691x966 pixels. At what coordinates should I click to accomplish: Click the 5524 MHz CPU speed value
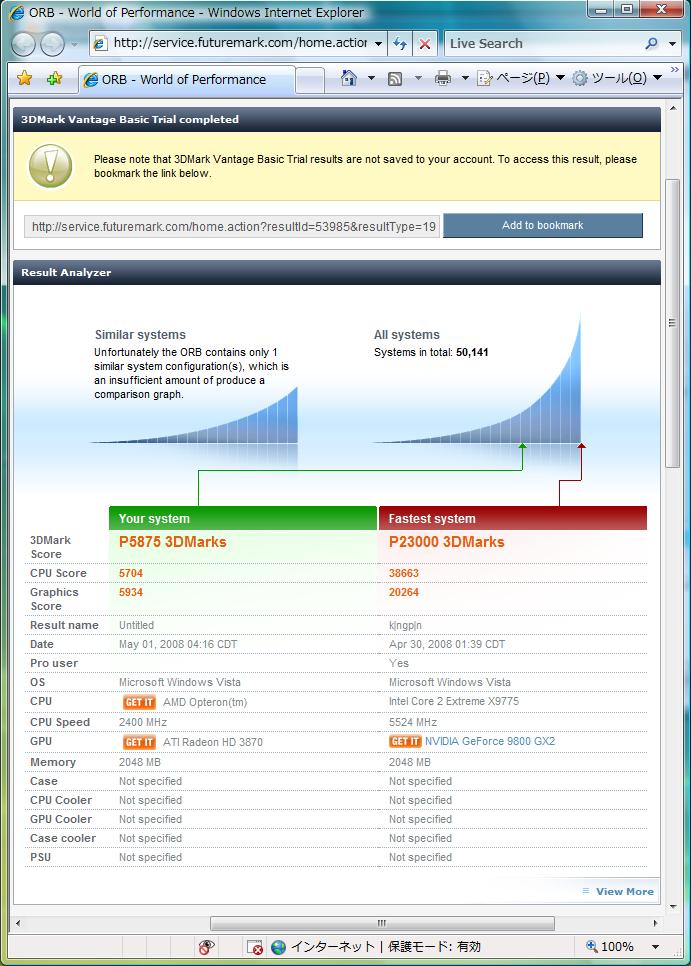[413, 722]
